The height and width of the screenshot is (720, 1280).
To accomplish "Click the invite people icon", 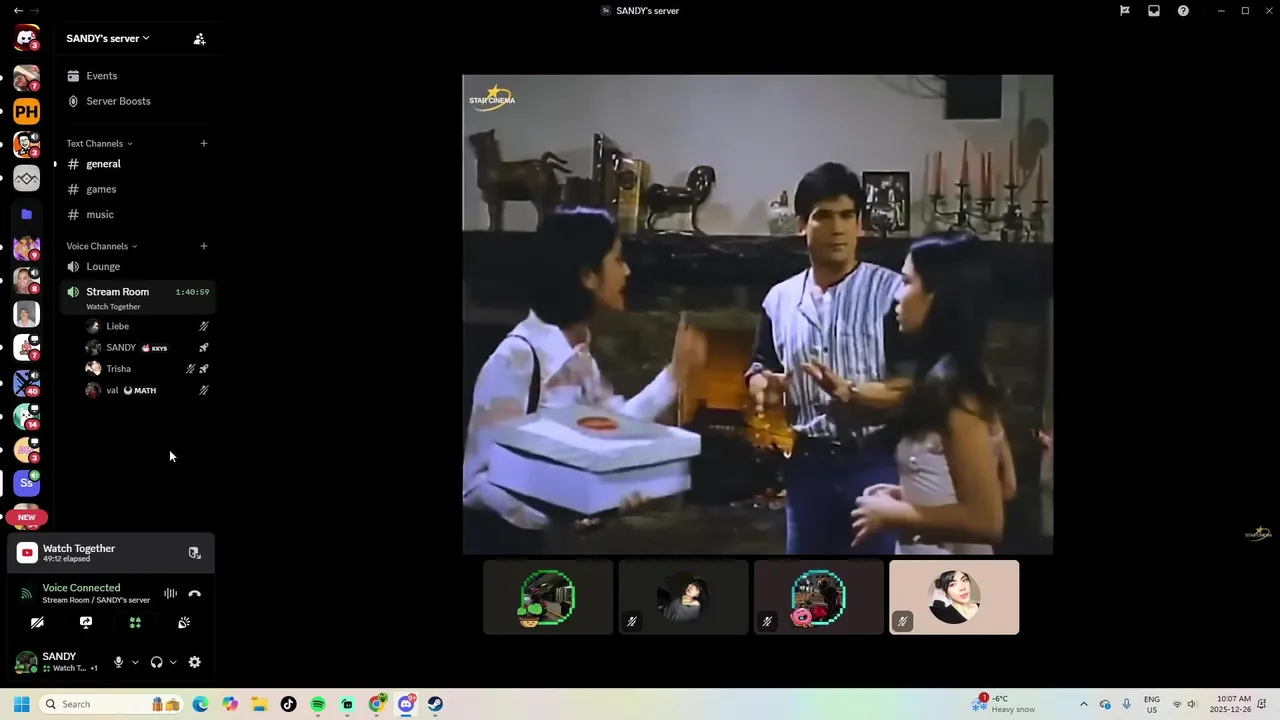I will click(x=199, y=39).
